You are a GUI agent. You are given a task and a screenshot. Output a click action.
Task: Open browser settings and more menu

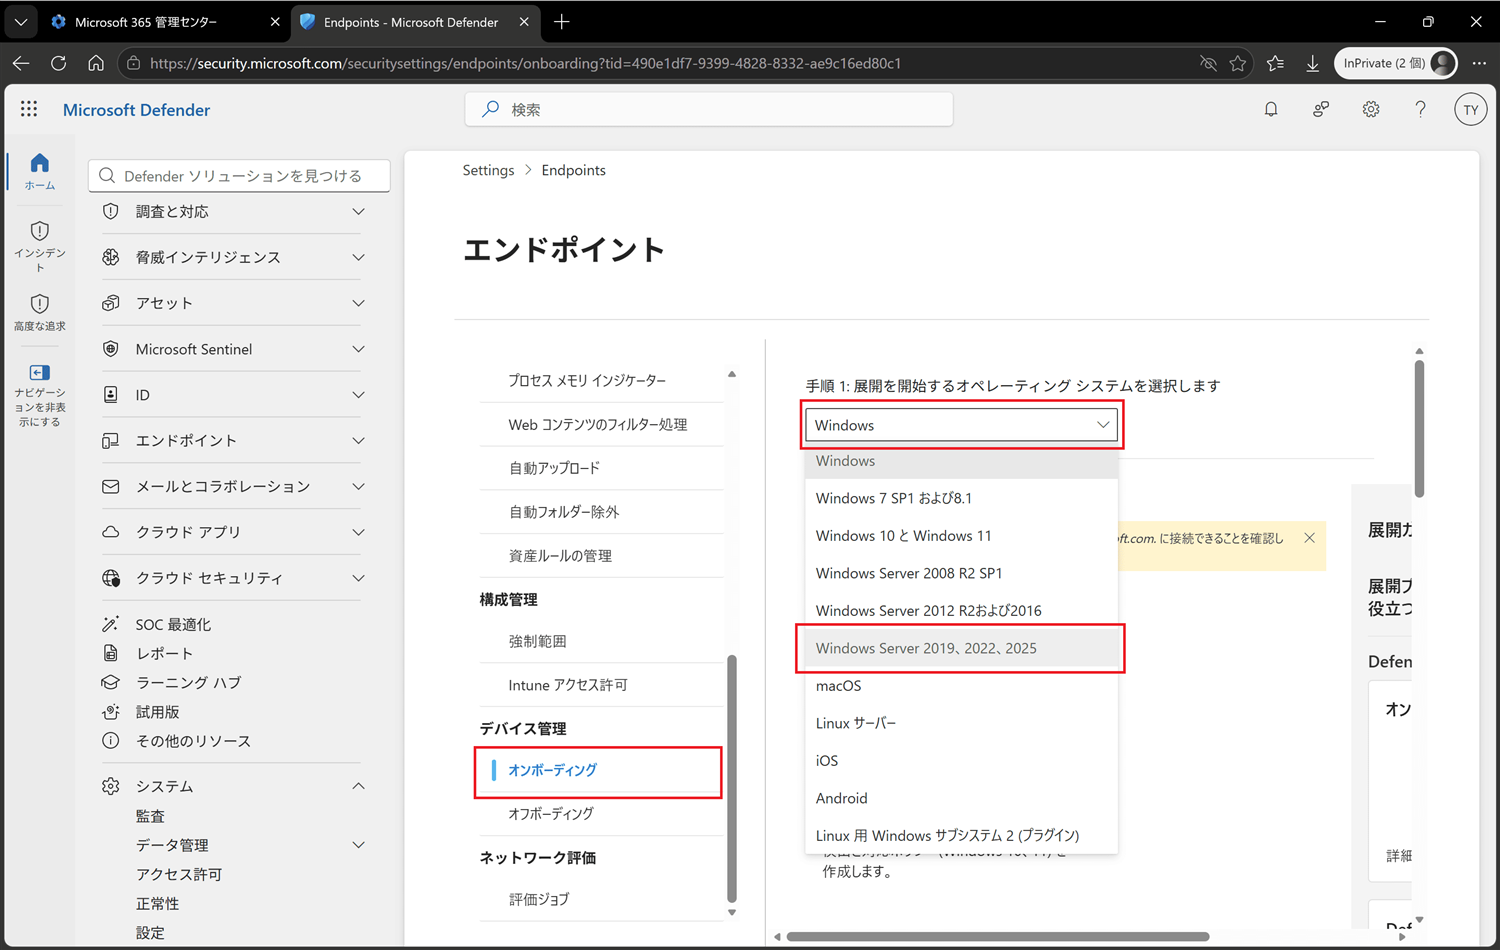[x=1479, y=63]
